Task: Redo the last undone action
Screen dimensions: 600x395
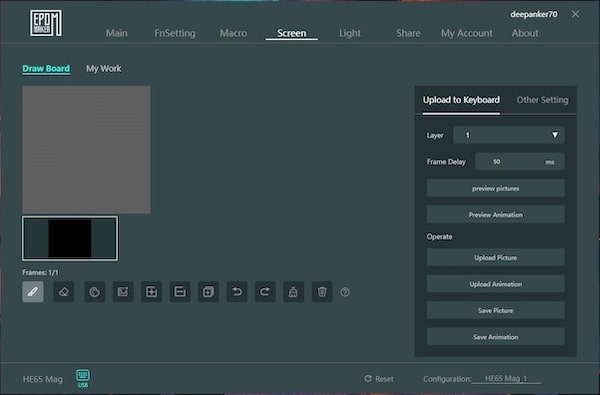Action: 265,292
